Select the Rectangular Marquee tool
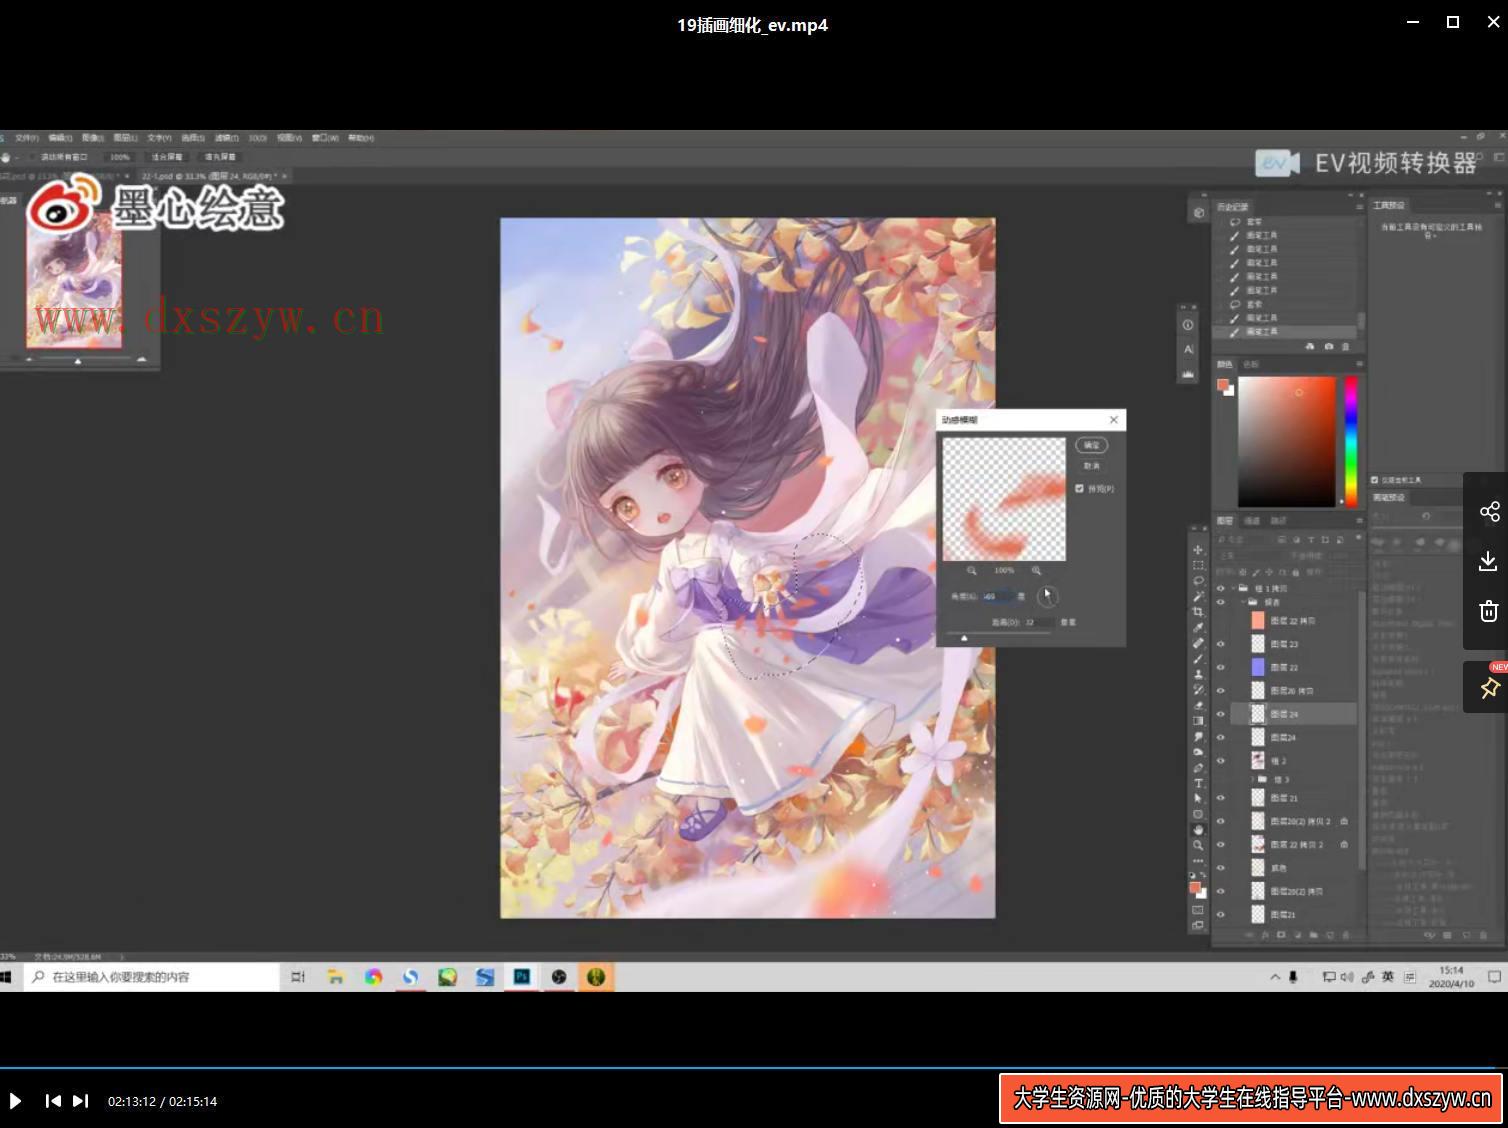This screenshot has width=1508, height=1128. coord(1198,565)
